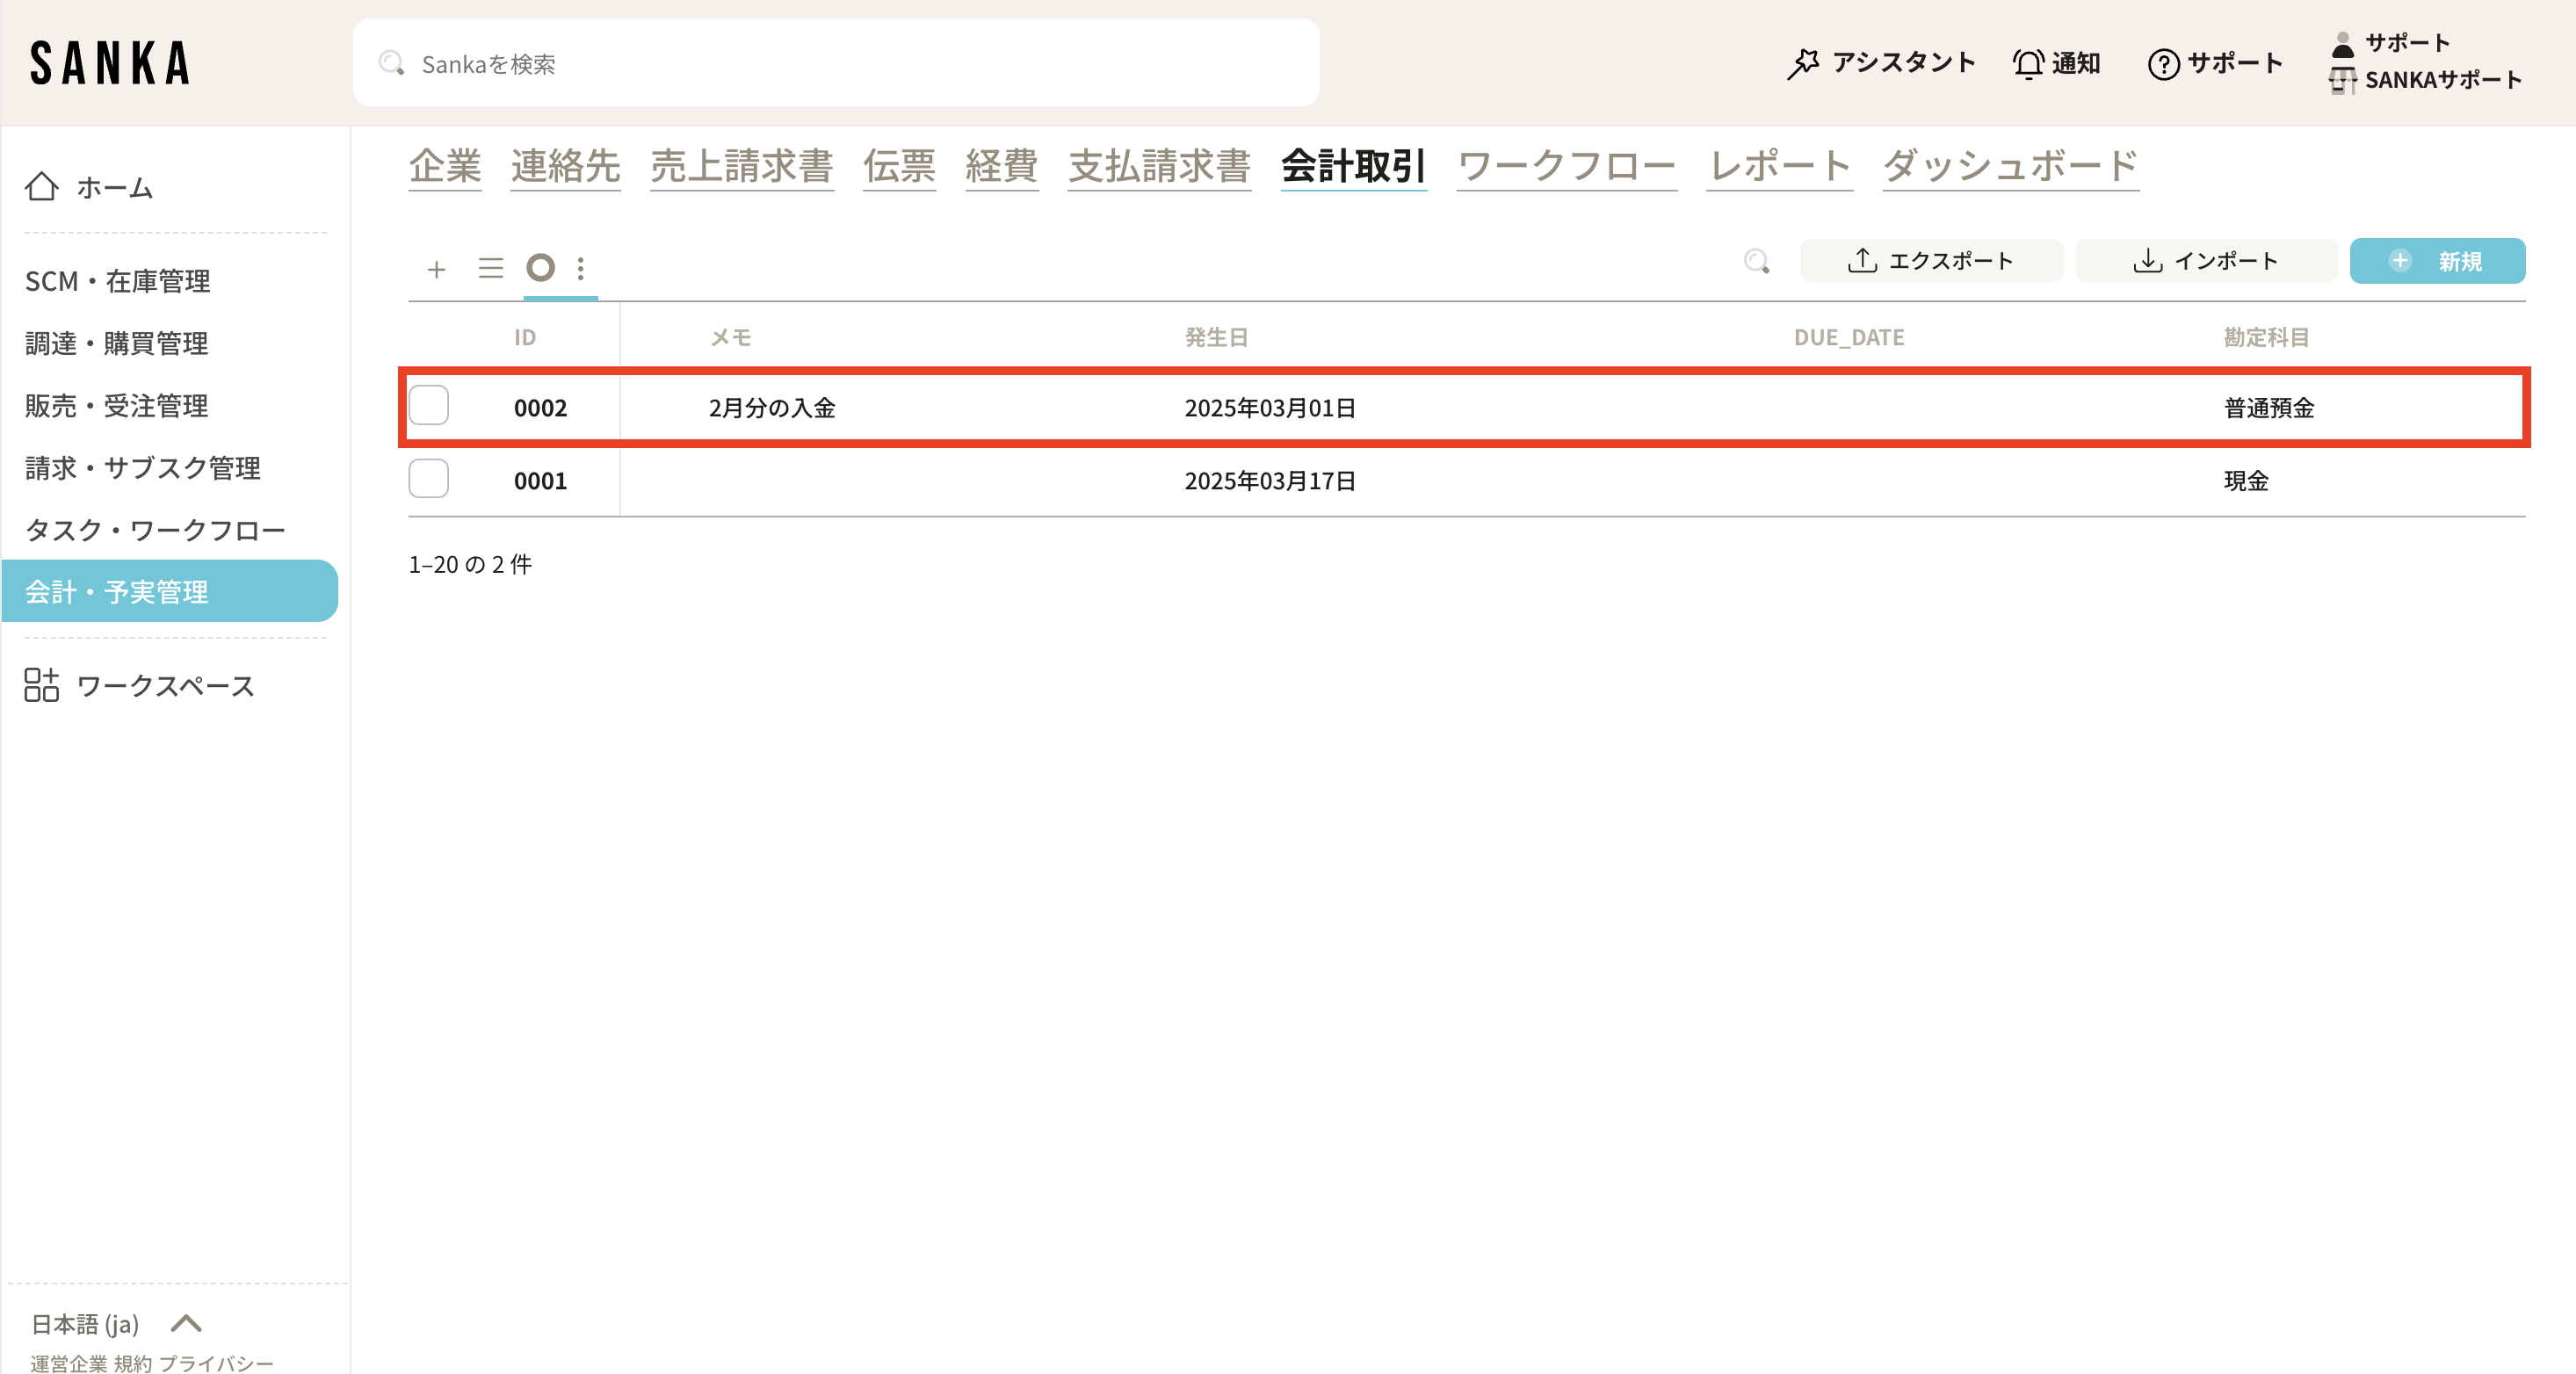
Task: Expand the 販売・受注管理 sidebar section
Action: 117,406
